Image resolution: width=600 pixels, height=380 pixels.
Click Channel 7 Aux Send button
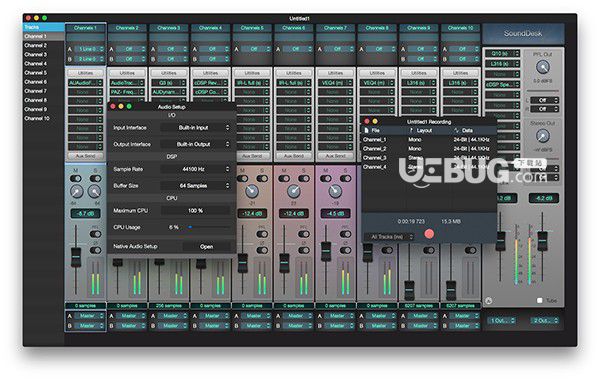pos(336,156)
